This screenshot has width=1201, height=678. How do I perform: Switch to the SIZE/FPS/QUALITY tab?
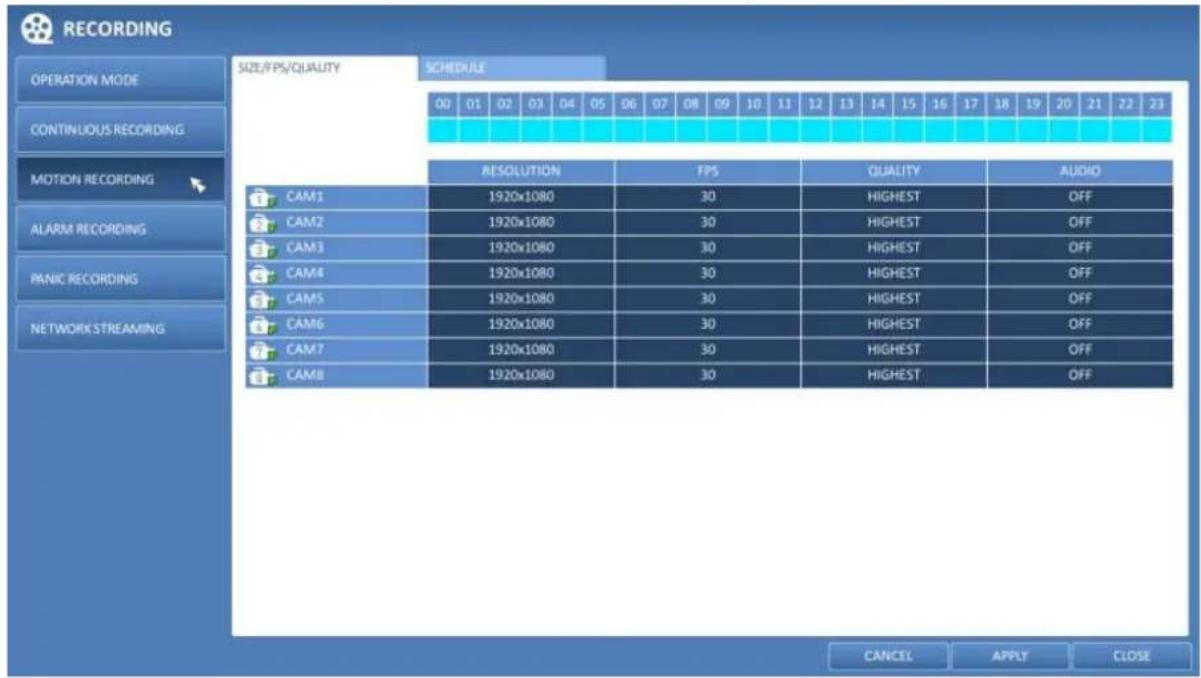pos(324,68)
